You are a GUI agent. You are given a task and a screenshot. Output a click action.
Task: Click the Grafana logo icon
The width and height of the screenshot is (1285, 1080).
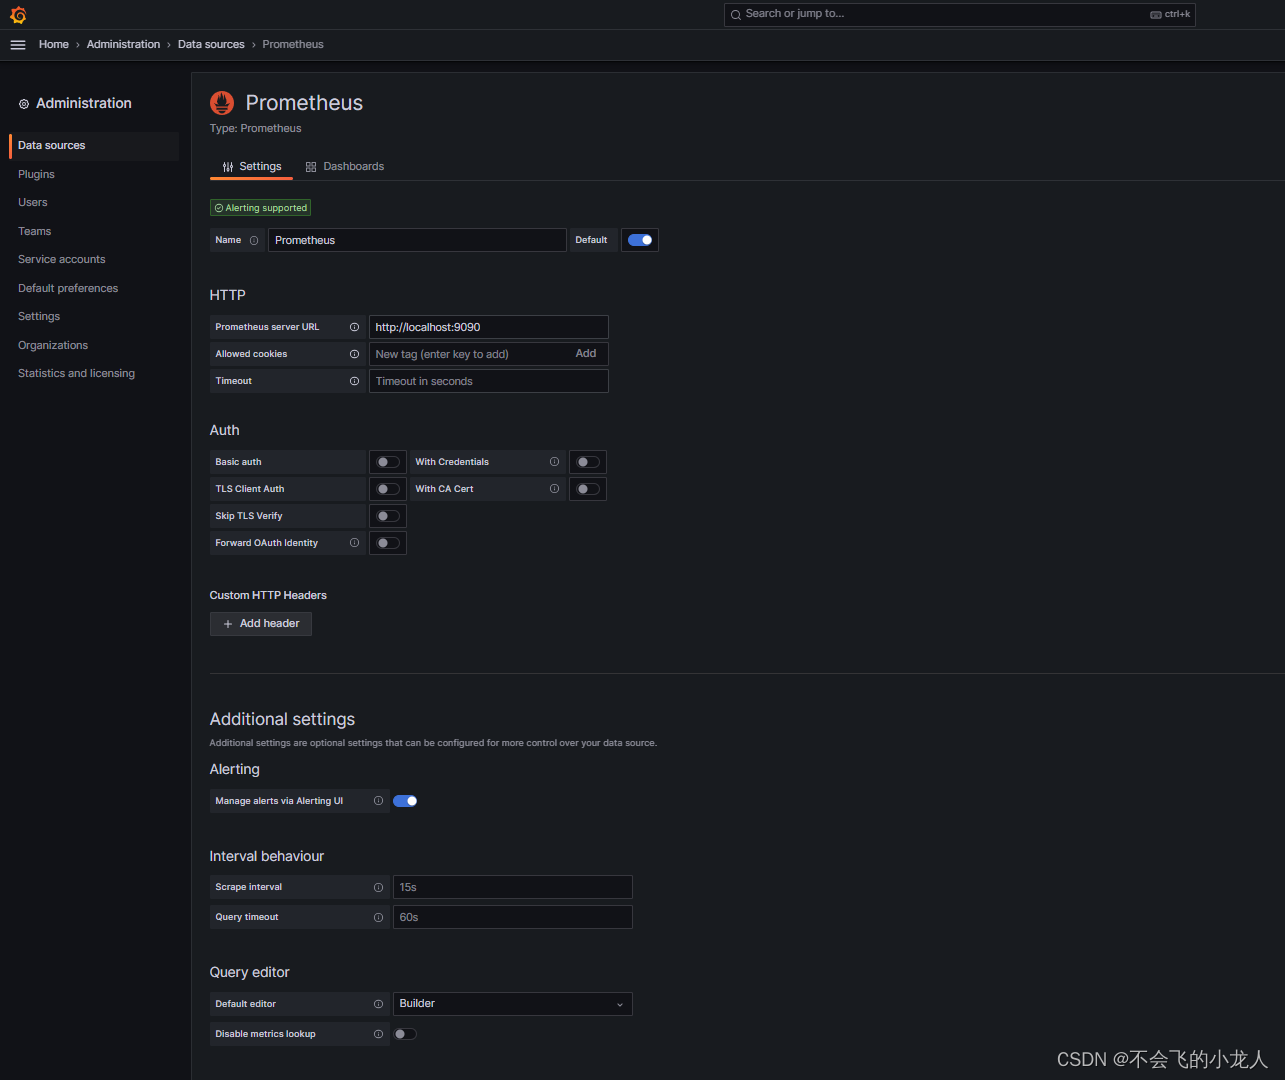(18, 15)
